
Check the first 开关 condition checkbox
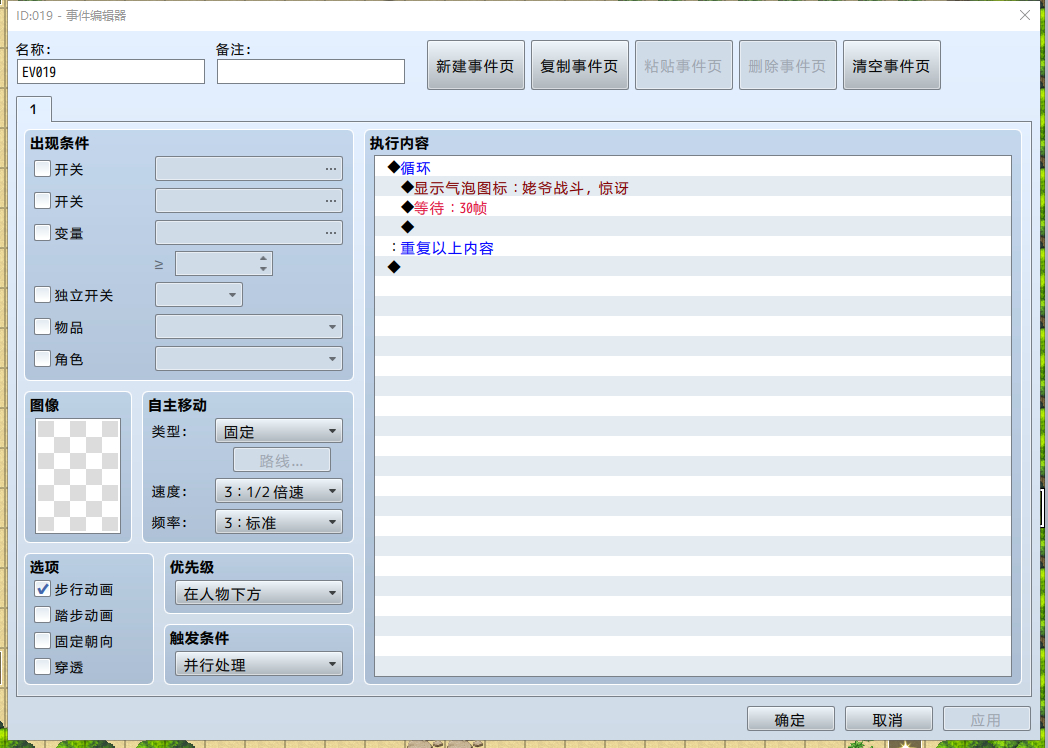pyautogui.click(x=42, y=168)
